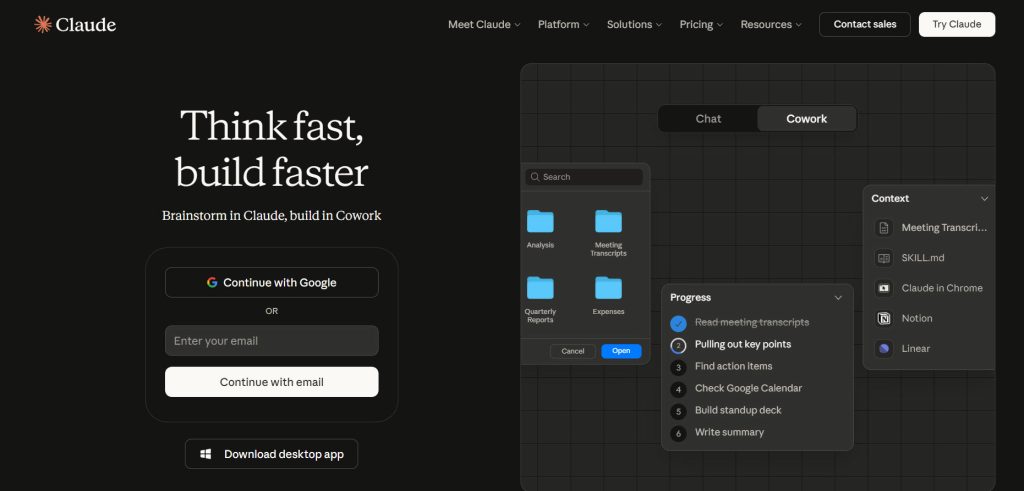The height and width of the screenshot is (491, 1024).
Task: Click 'Brainstorm in Claude, build in Cowork' text
Action: pos(272,215)
